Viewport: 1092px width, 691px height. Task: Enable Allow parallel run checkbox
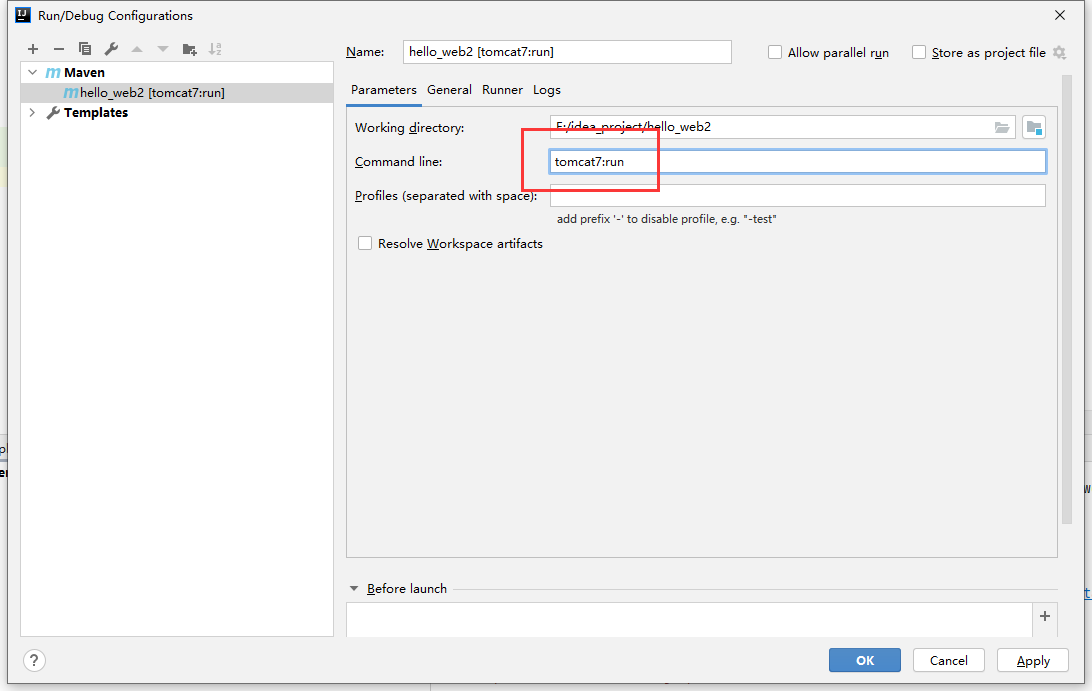tap(774, 52)
